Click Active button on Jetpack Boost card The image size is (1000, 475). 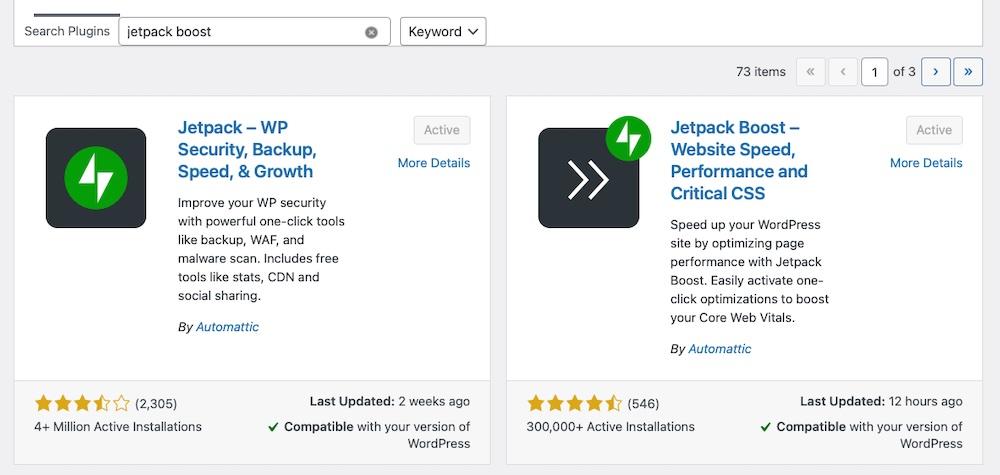click(934, 130)
